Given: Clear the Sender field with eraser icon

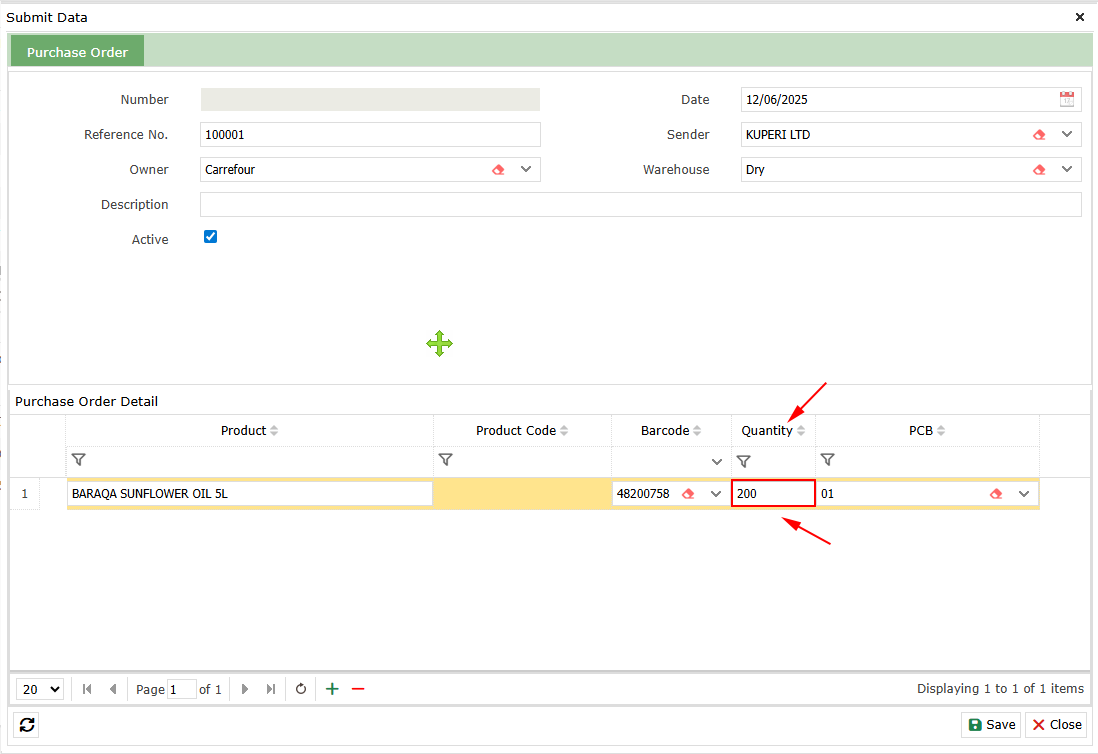Looking at the screenshot, I should (1039, 135).
